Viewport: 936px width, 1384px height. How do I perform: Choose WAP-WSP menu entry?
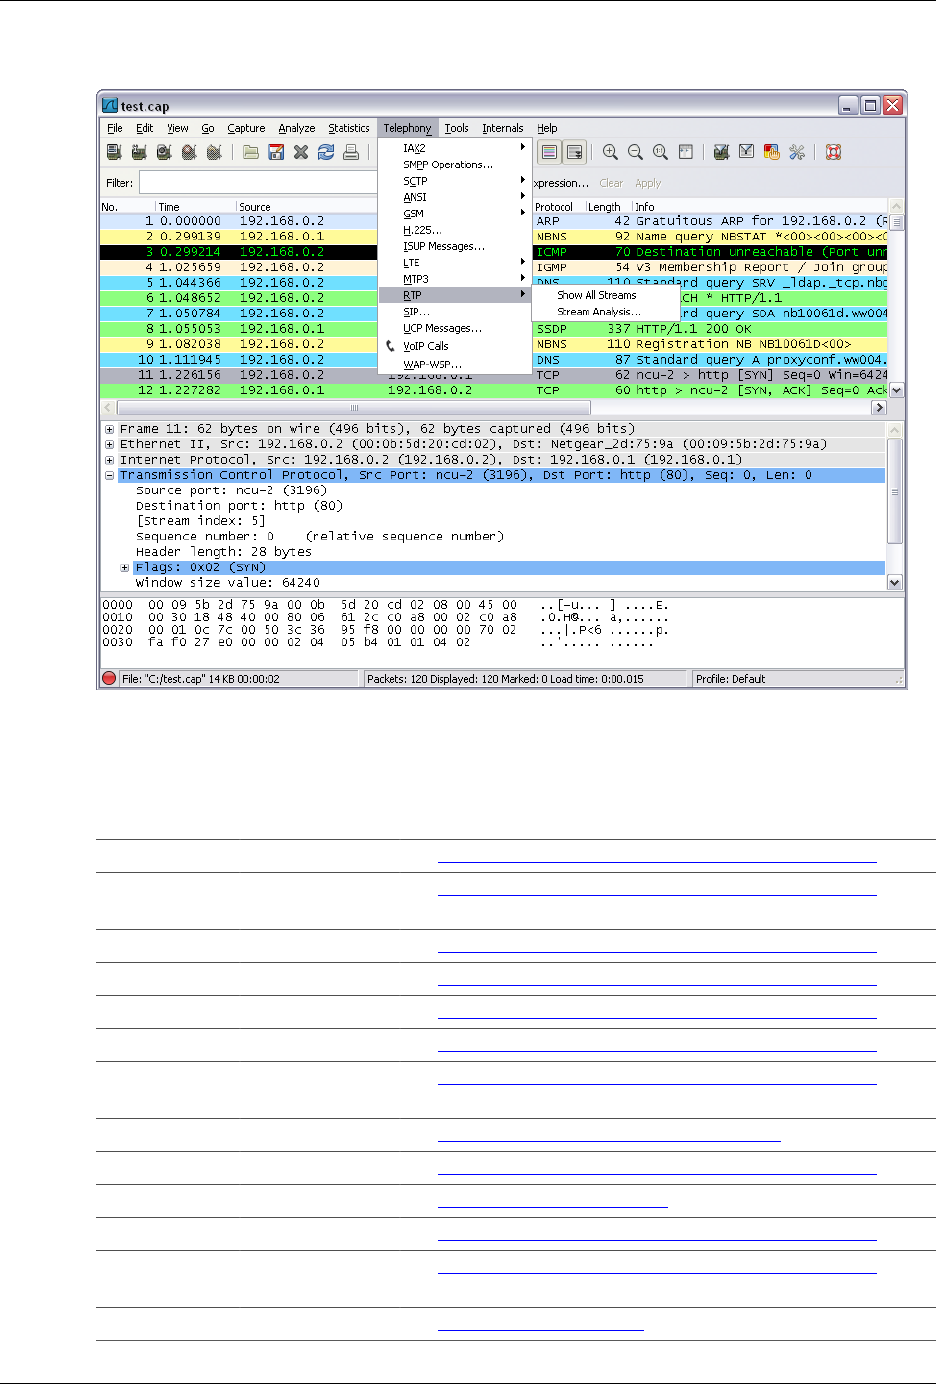pos(455,364)
